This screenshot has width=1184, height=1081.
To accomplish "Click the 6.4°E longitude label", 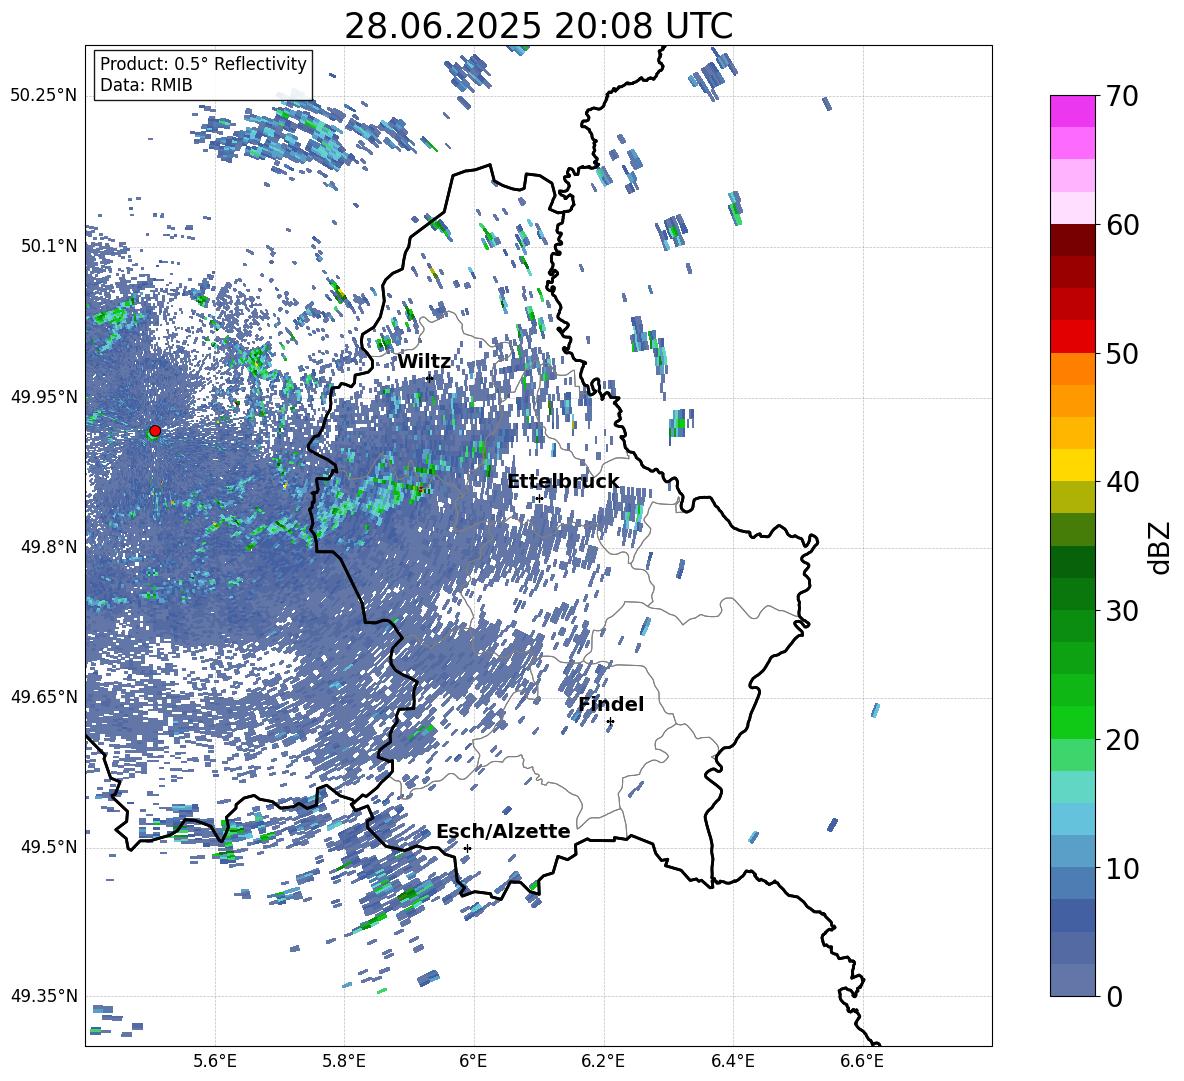I will tap(733, 1061).
